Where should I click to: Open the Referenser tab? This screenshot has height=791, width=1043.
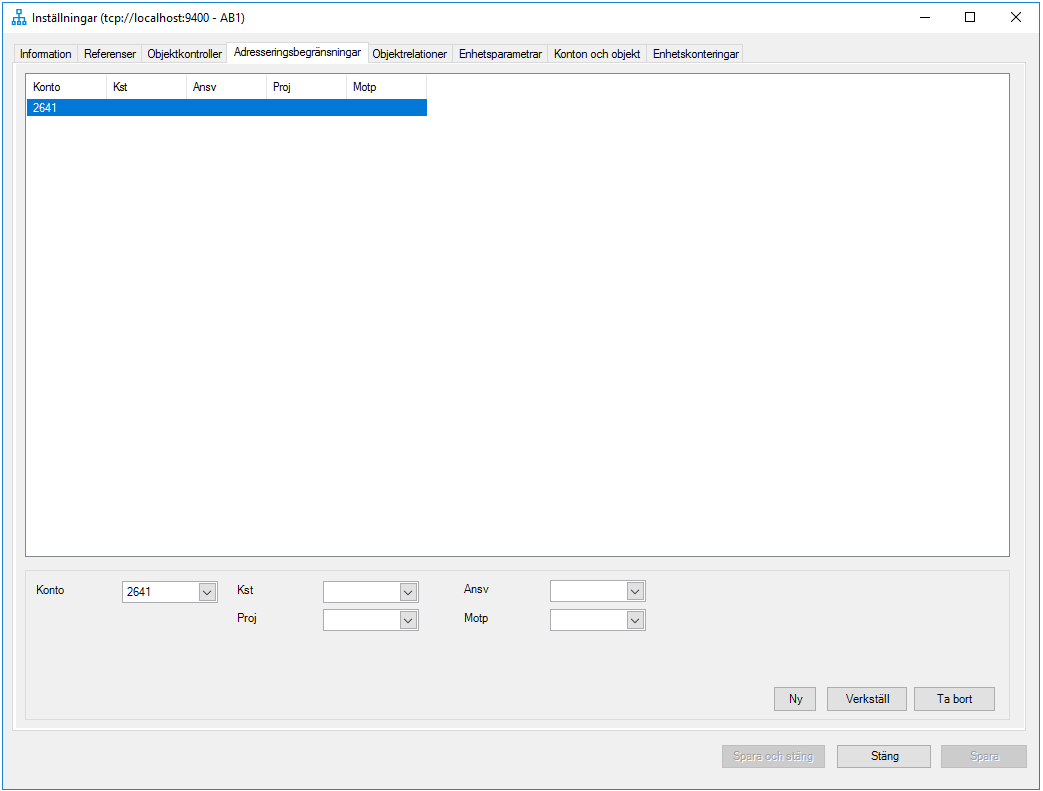(108, 54)
